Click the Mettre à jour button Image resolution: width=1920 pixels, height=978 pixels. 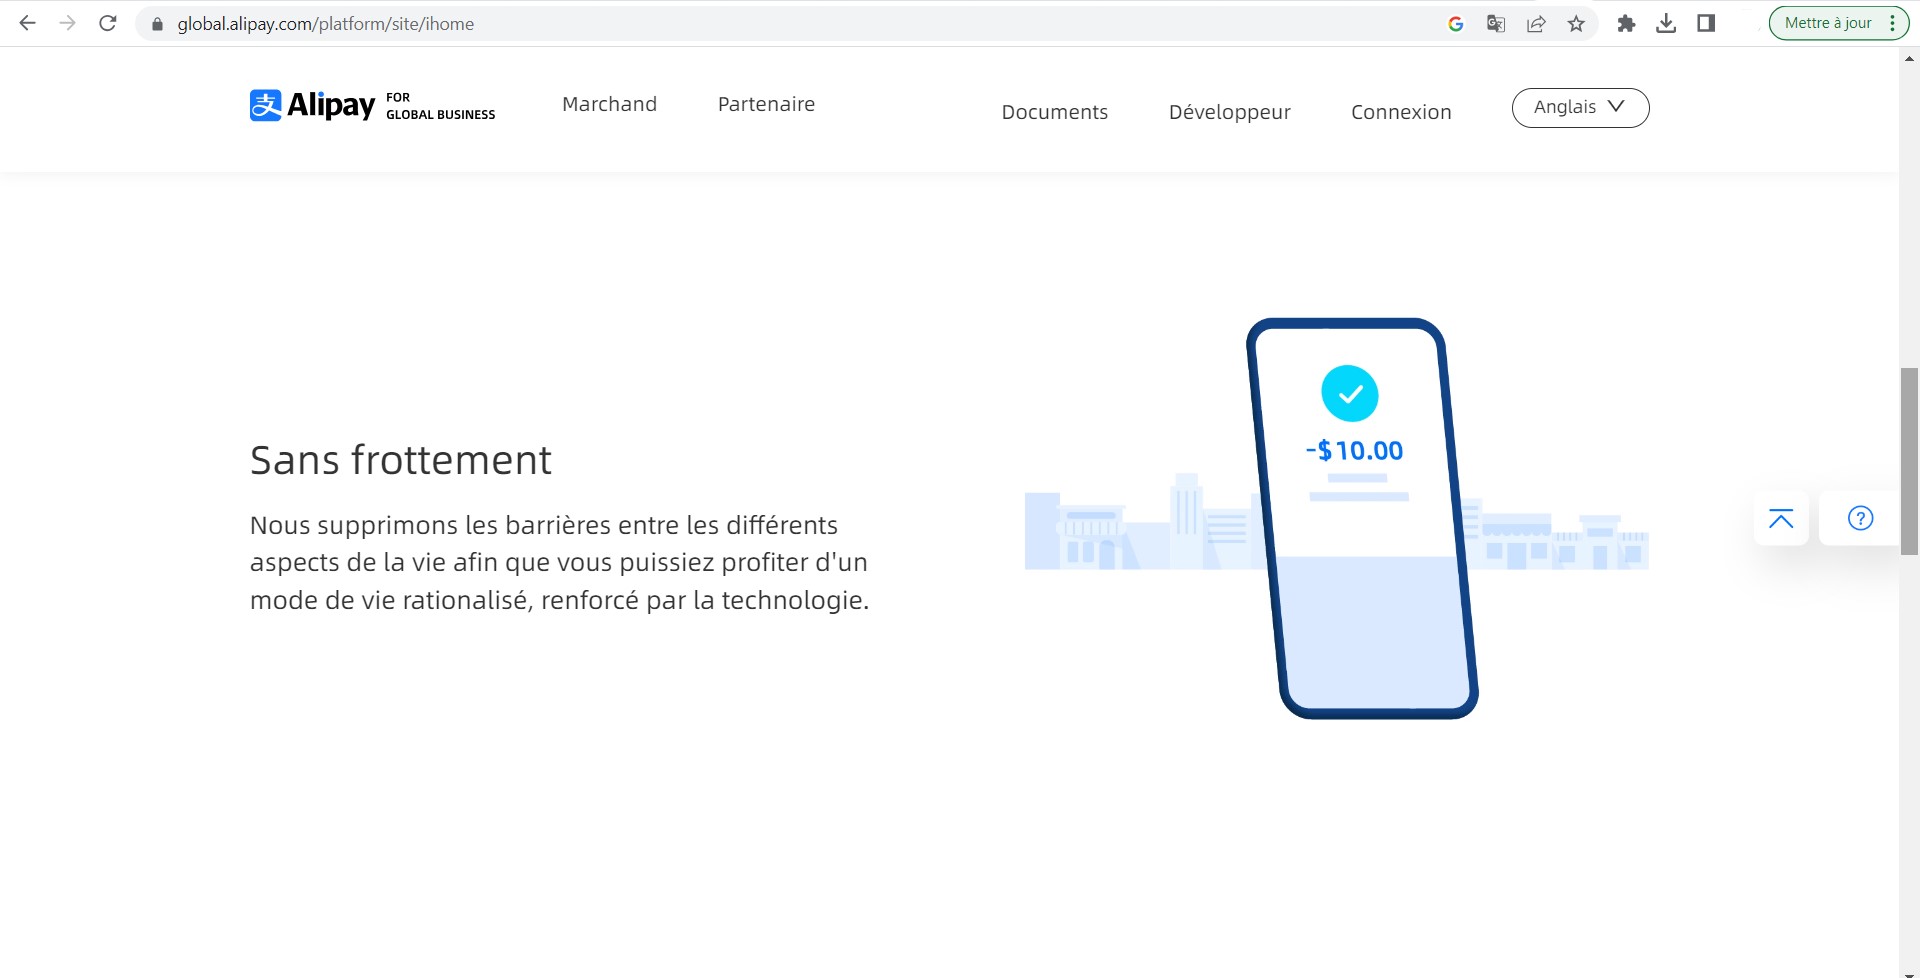(1828, 23)
